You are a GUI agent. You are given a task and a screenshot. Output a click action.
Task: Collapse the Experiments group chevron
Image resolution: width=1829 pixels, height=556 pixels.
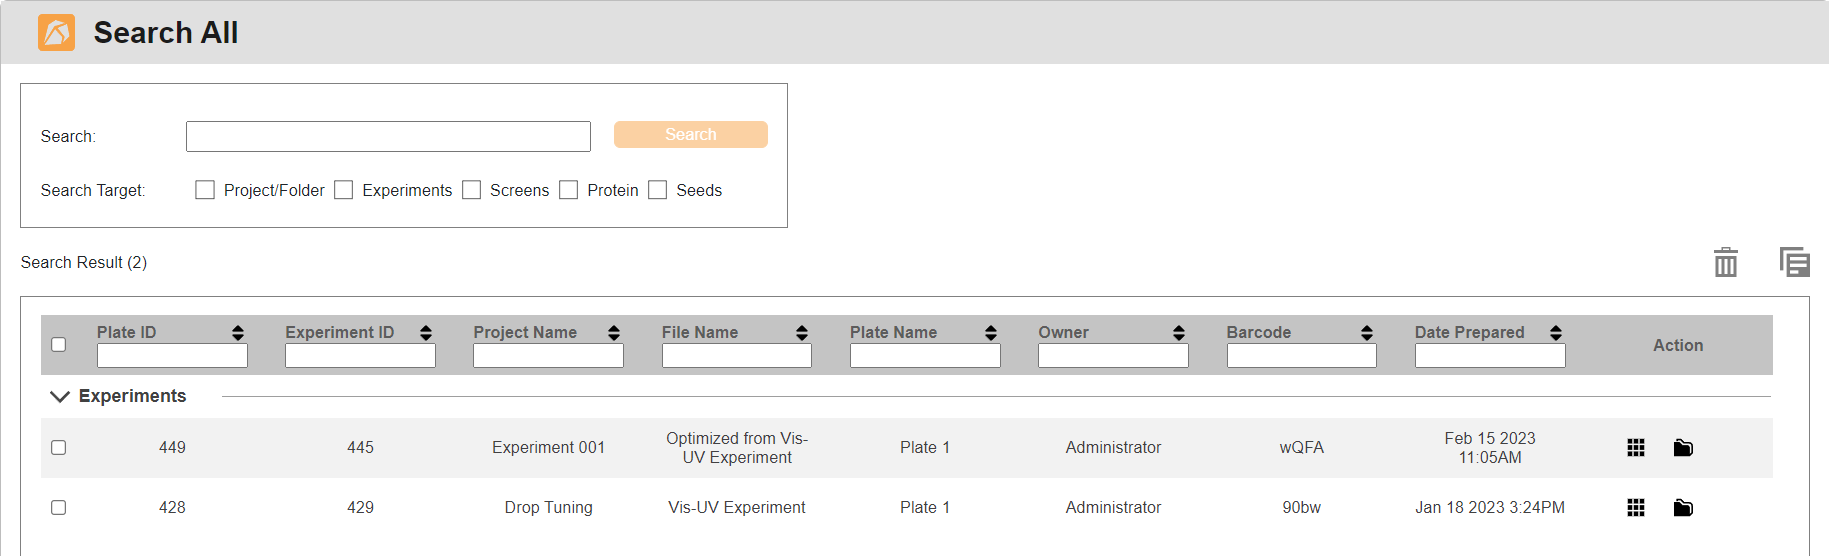click(60, 397)
